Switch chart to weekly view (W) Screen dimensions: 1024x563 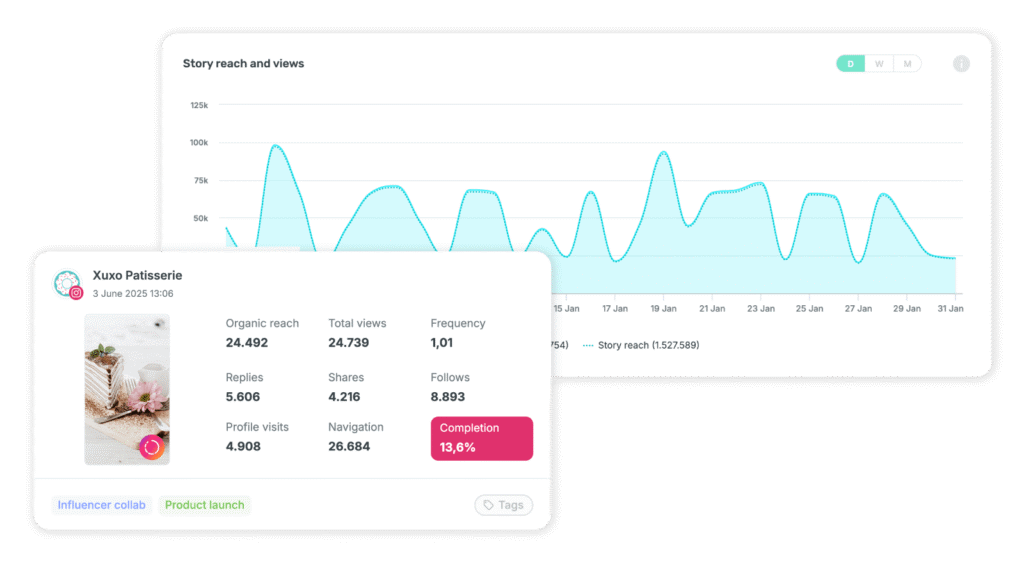tap(879, 64)
